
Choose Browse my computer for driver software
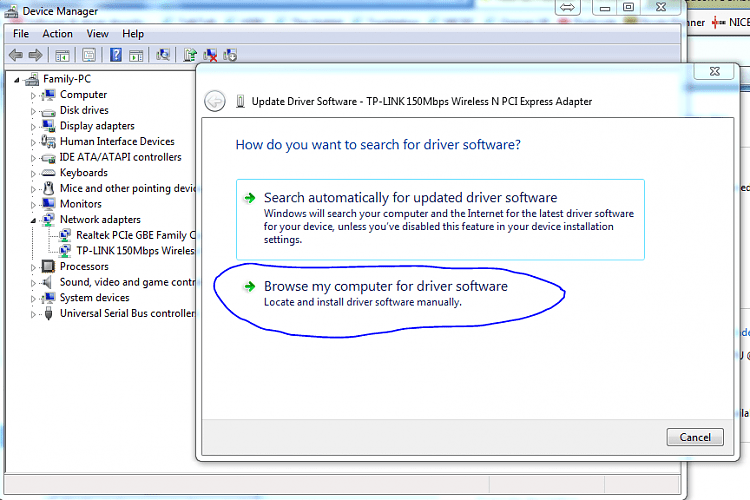[386, 293]
